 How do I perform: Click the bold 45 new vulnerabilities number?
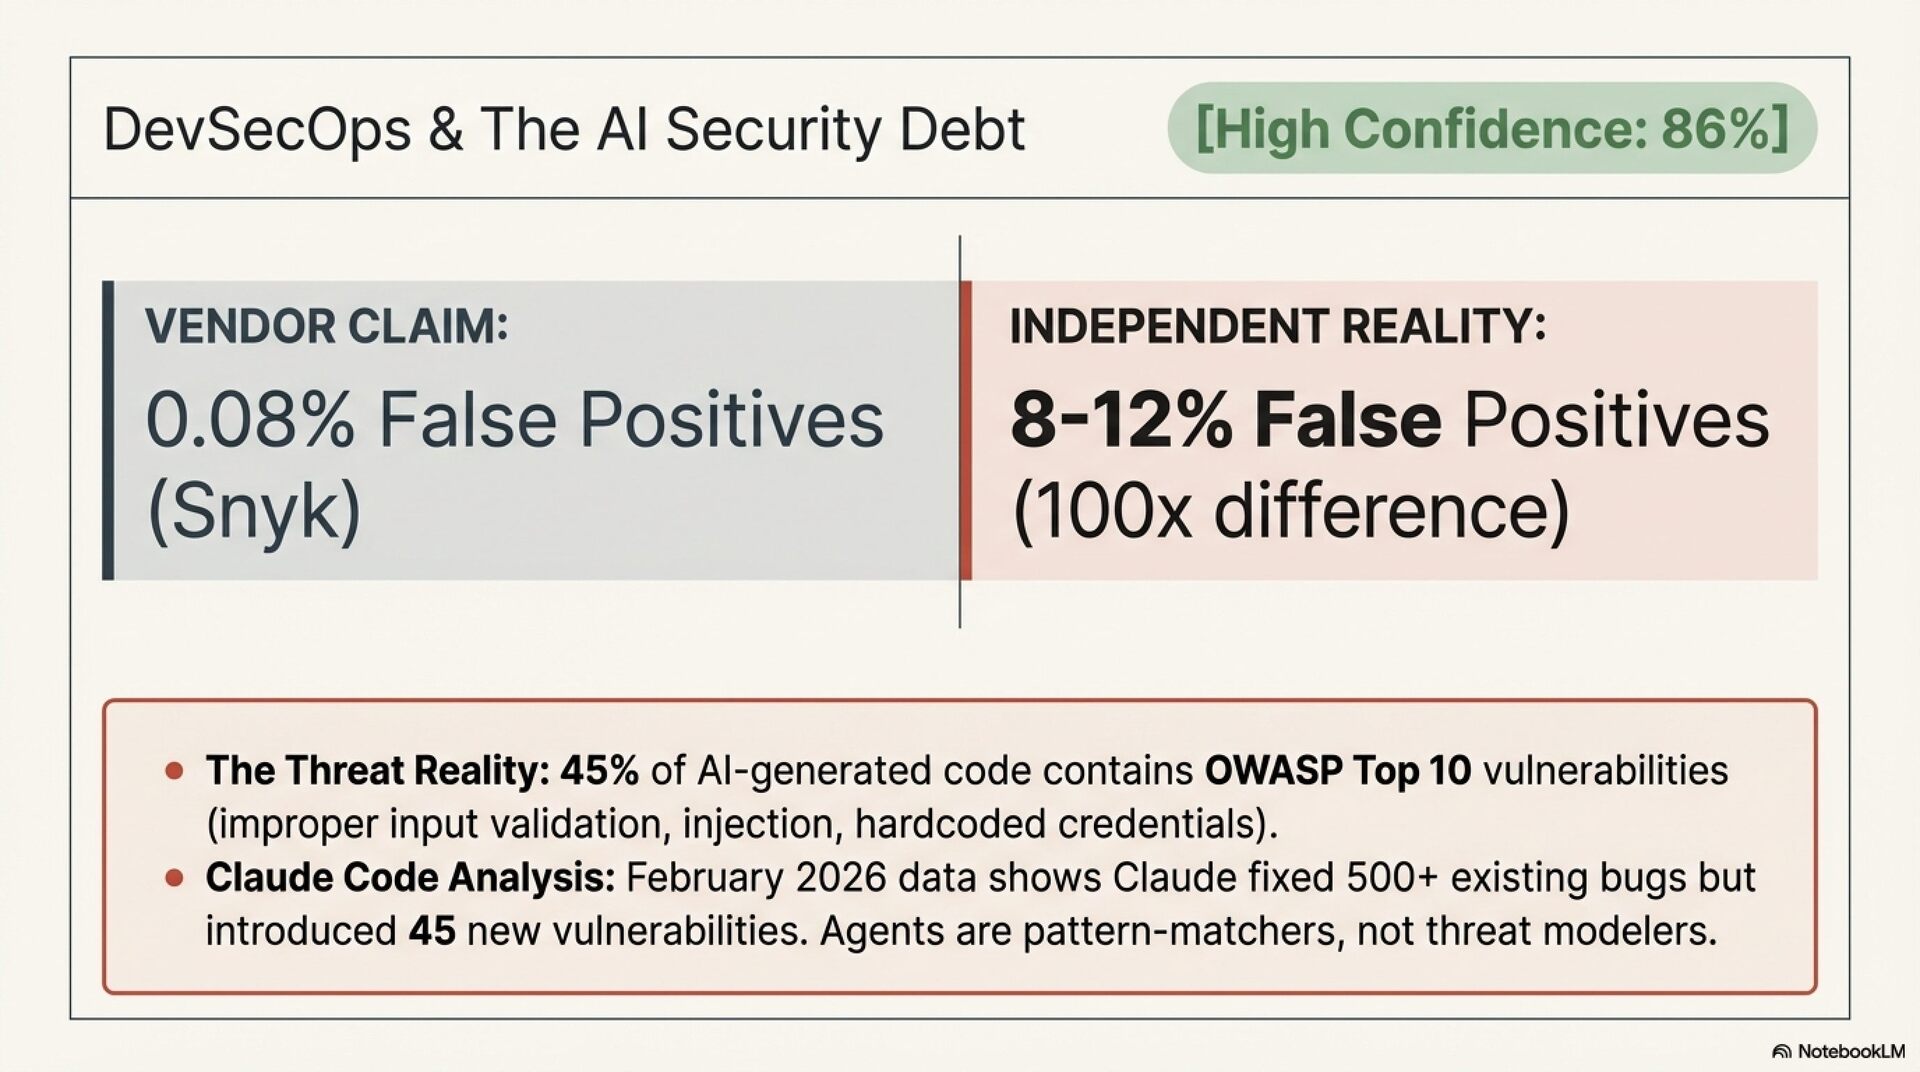(431, 931)
